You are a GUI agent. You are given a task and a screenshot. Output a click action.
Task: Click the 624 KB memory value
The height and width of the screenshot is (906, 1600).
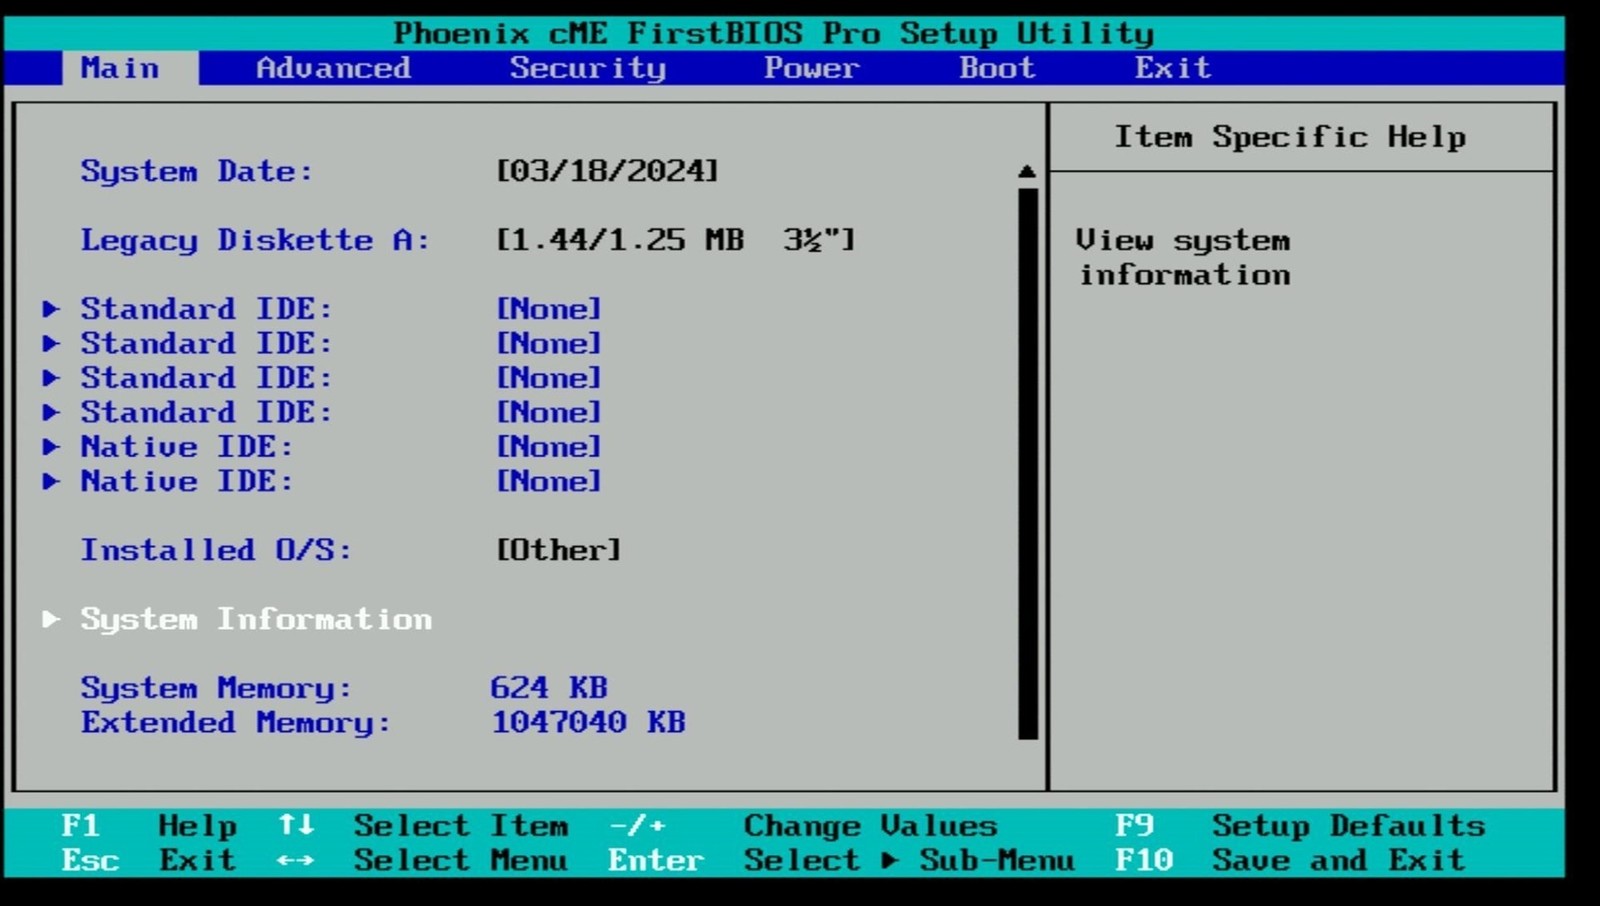549,688
